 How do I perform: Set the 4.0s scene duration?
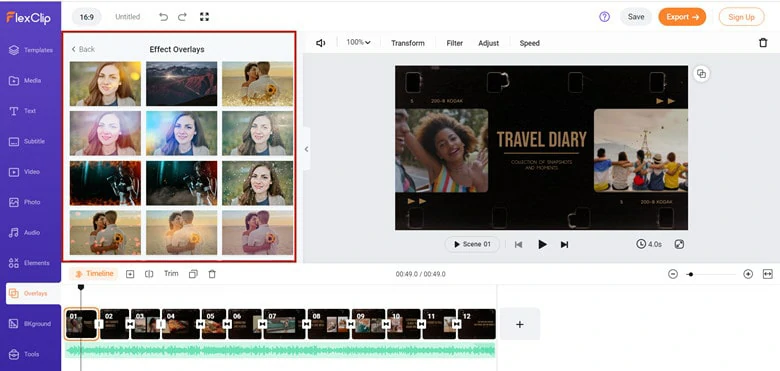tap(649, 244)
